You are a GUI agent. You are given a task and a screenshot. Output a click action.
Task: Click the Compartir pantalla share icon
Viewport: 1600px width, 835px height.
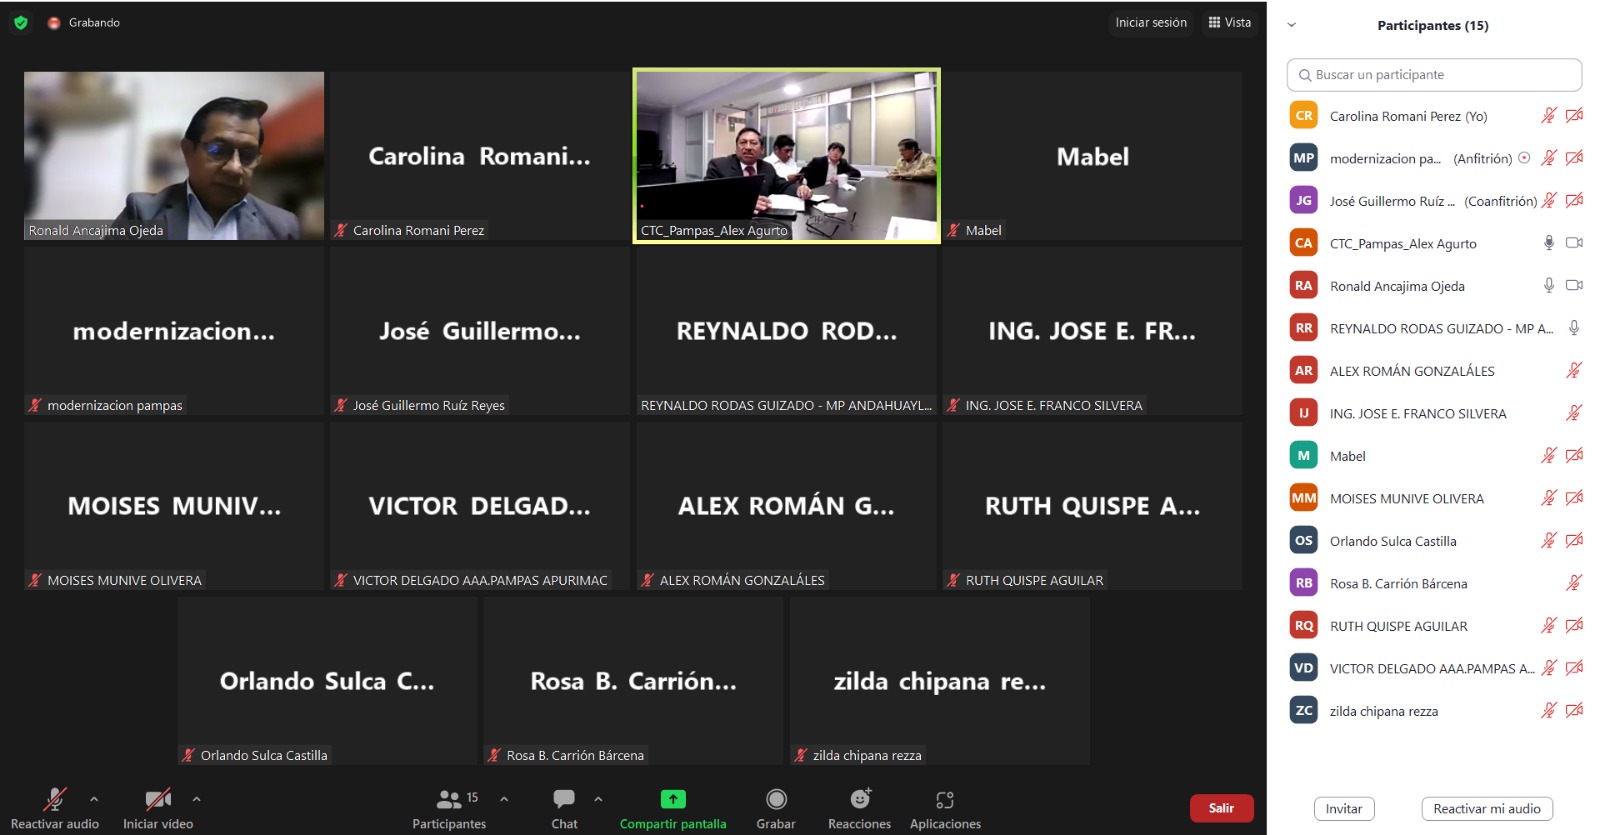click(x=673, y=799)
